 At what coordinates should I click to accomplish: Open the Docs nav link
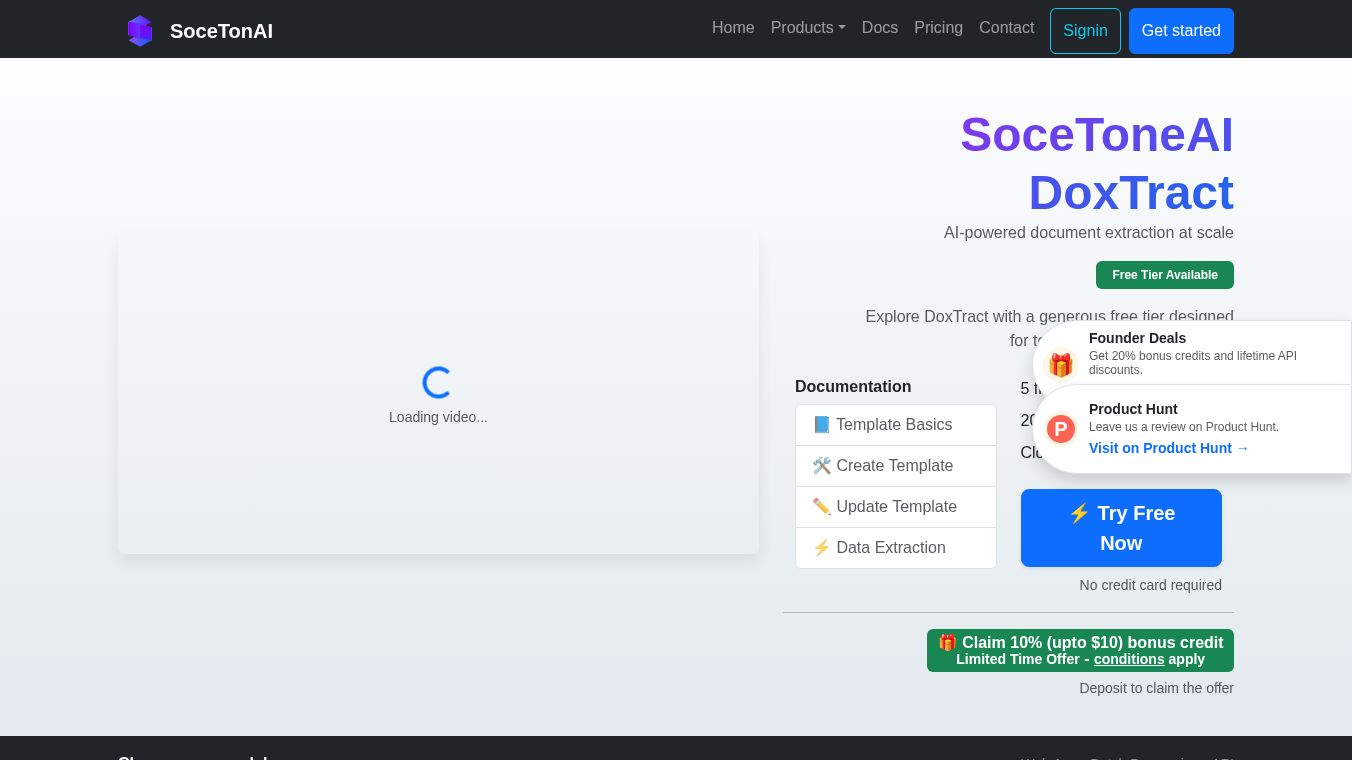tap(880, 28)
